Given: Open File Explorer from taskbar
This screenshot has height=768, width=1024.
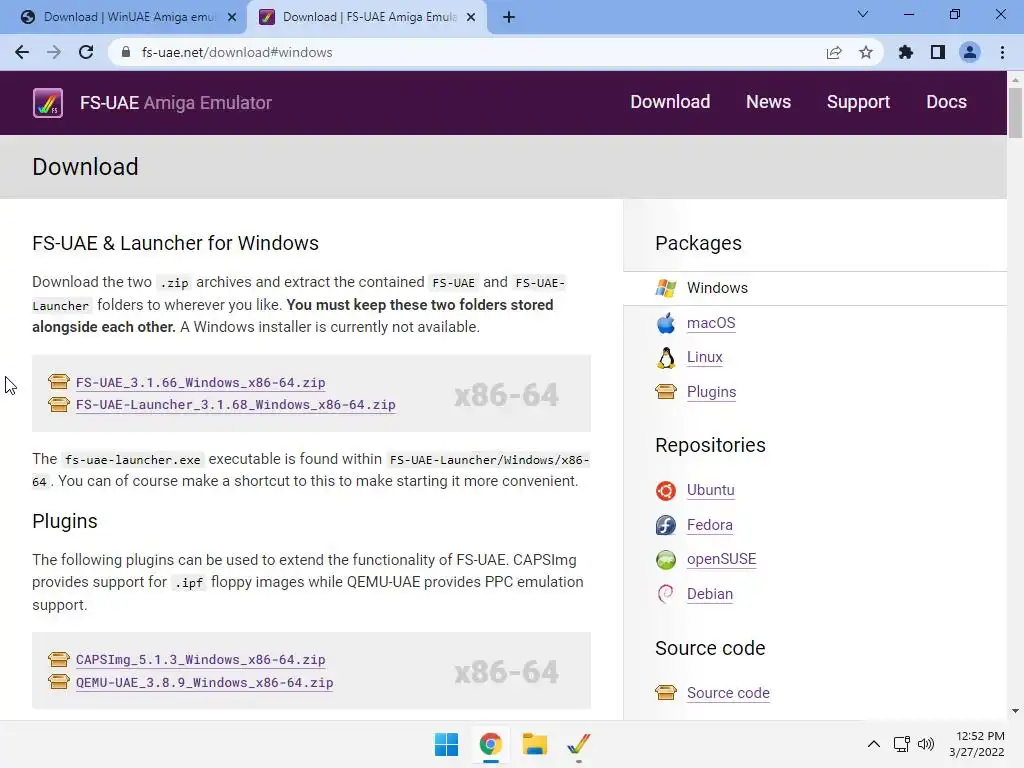Looking at the screenshot, I should (x=534, y=744).
